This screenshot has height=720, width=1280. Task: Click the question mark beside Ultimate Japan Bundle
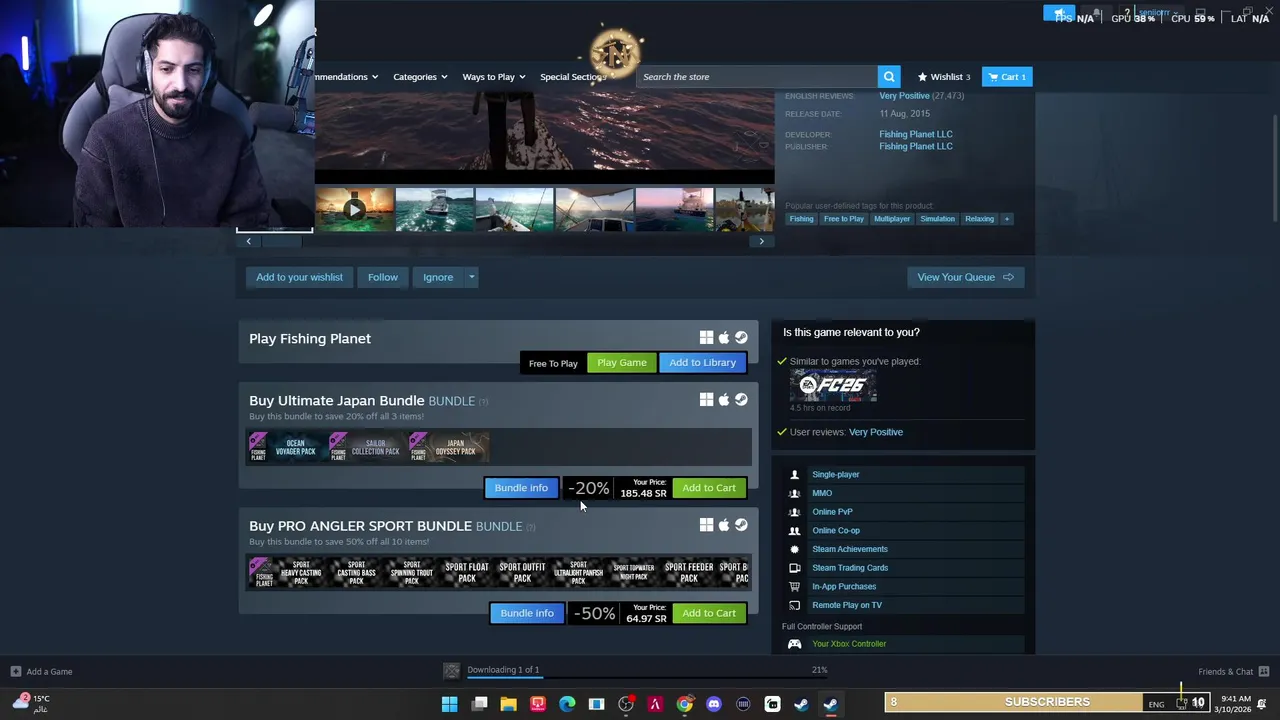click(483, 402)
